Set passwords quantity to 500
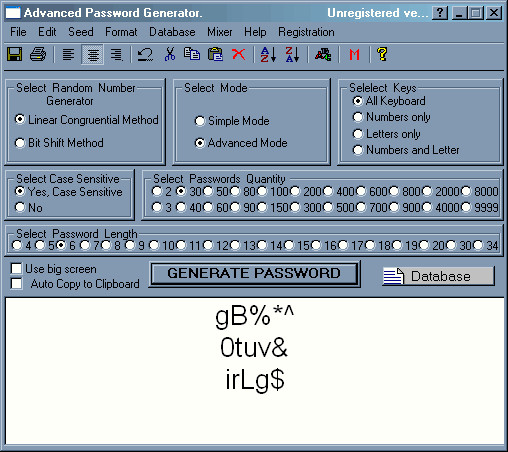The height and width of the screenshot is (452, 508). click(x=328, y=207)
